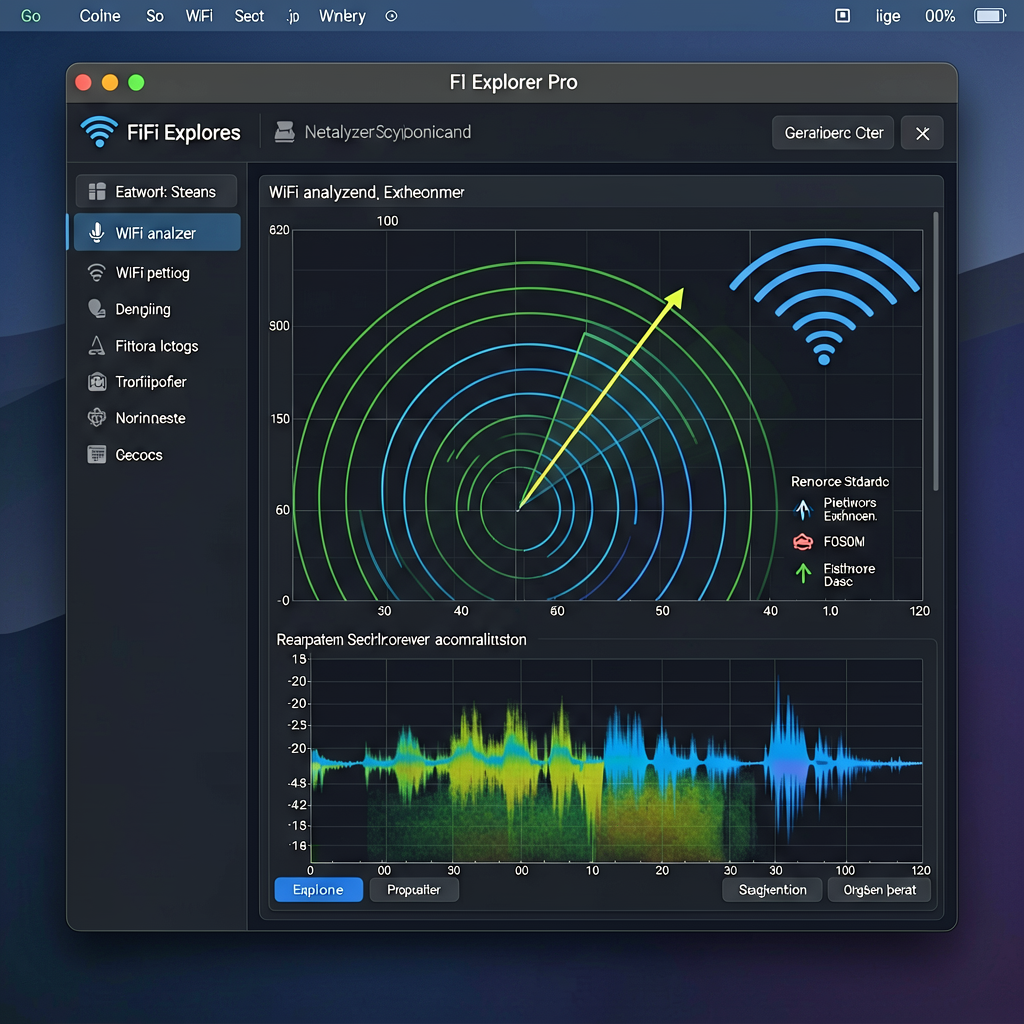Screen dimensions: 1024x1024
Task: Open the Wnlery menu
Action: 342,16
